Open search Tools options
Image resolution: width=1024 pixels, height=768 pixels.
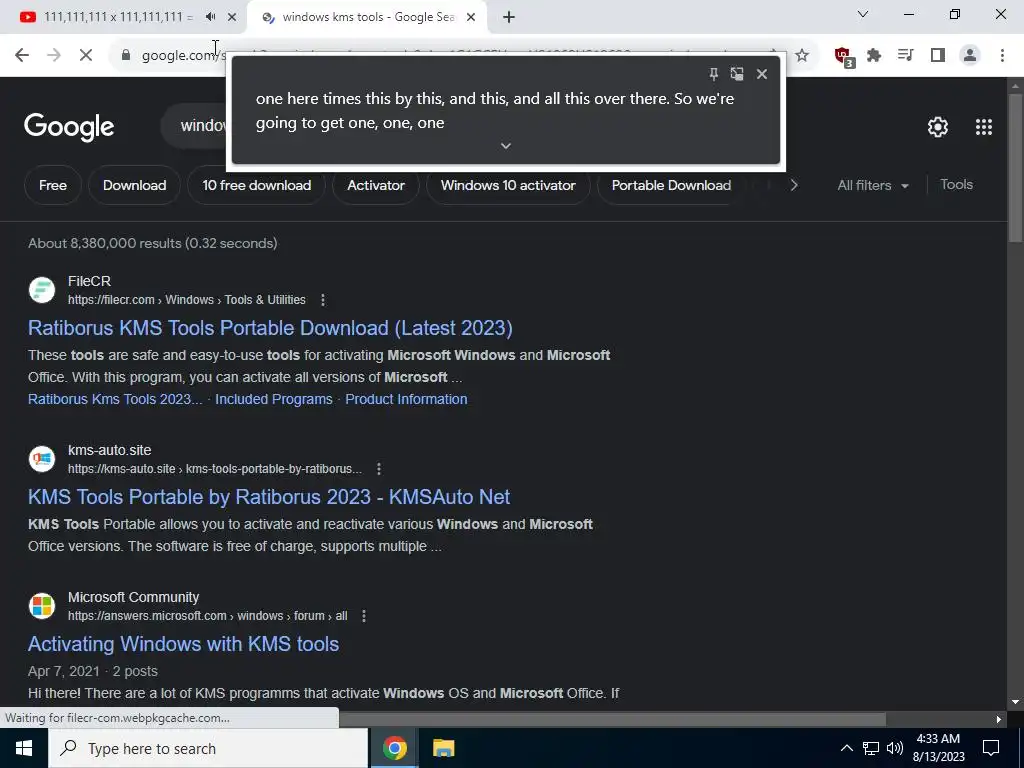(956, 185)
